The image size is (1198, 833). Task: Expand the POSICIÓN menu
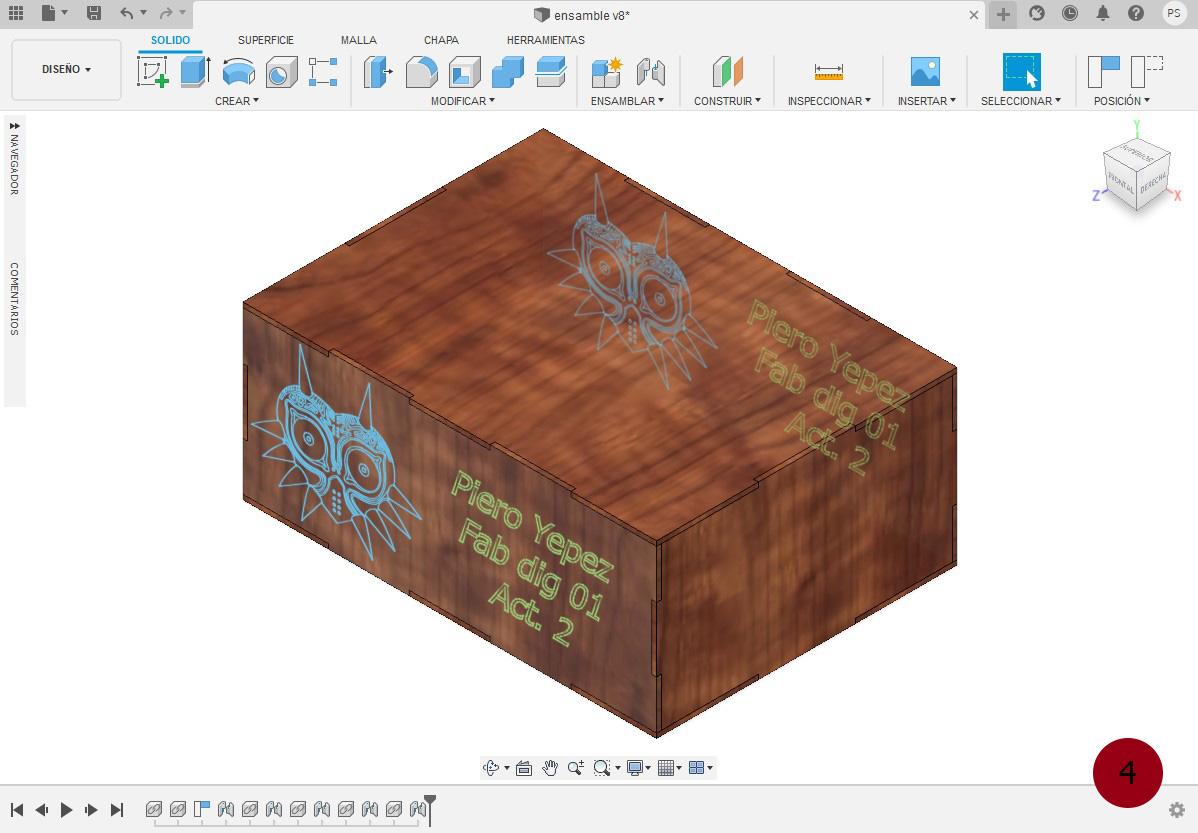tap(1122, 101)
